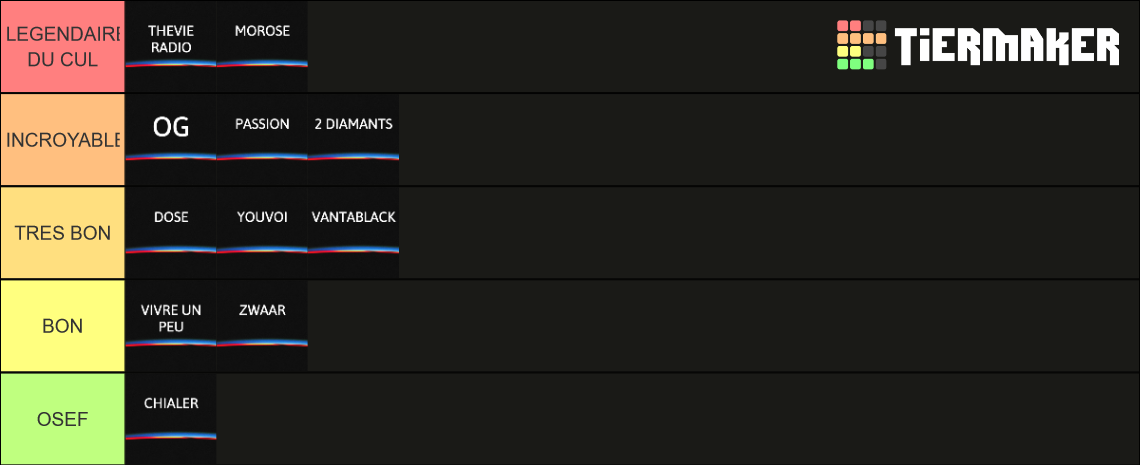
Task: Click empty area of the OSEF row
Action: coord(678,418)
